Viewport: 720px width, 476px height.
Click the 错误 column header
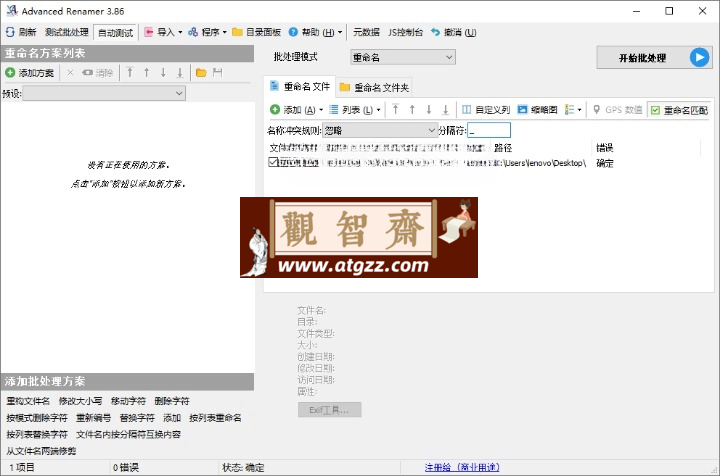pos(604,148)
